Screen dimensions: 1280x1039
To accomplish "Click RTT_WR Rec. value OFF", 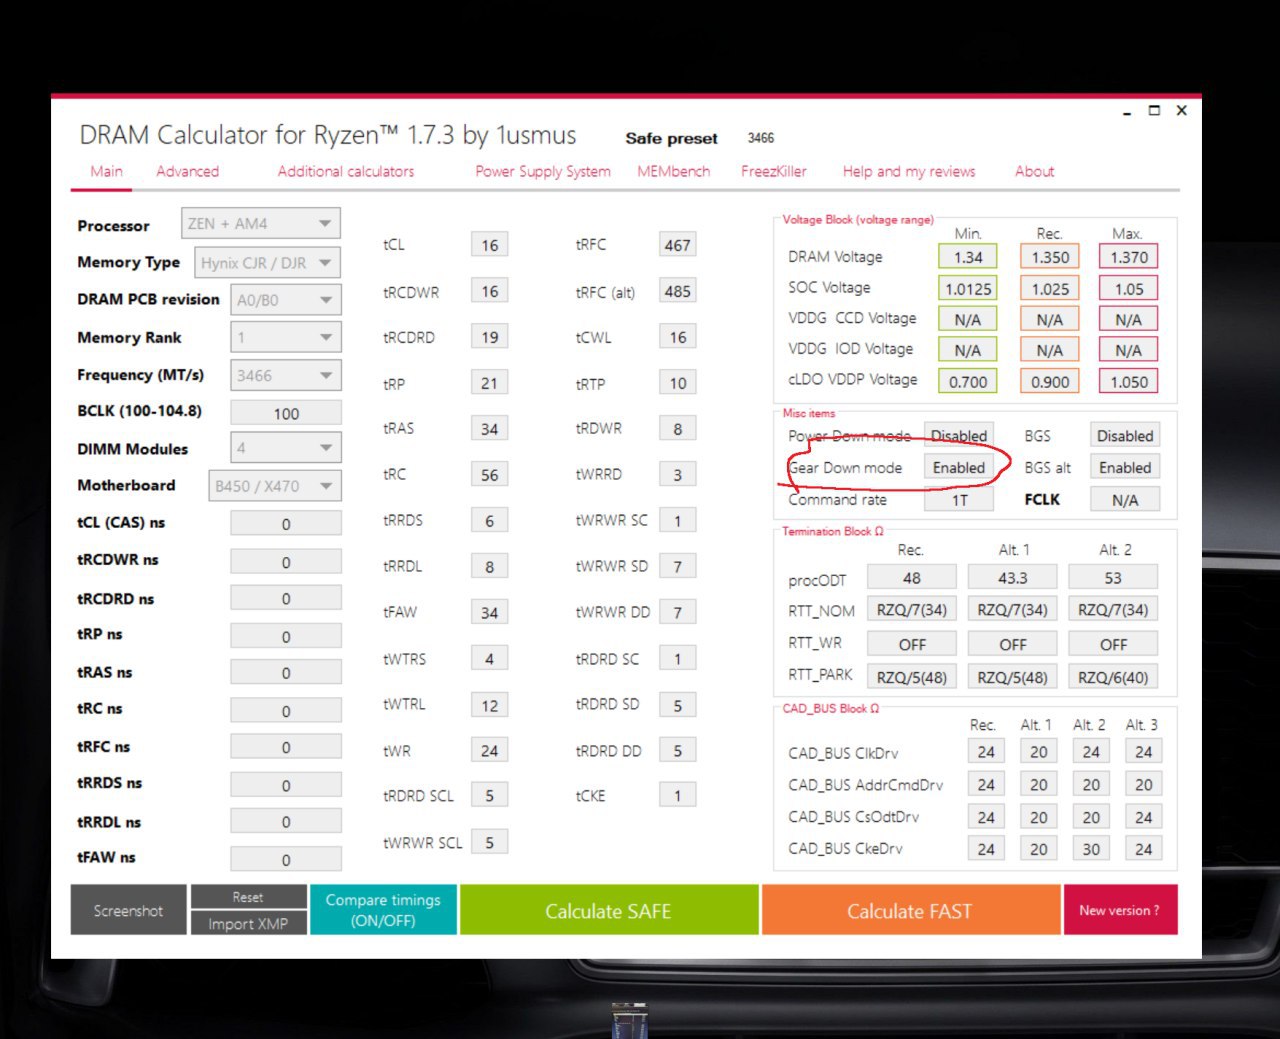I will (x=912, y=645).
